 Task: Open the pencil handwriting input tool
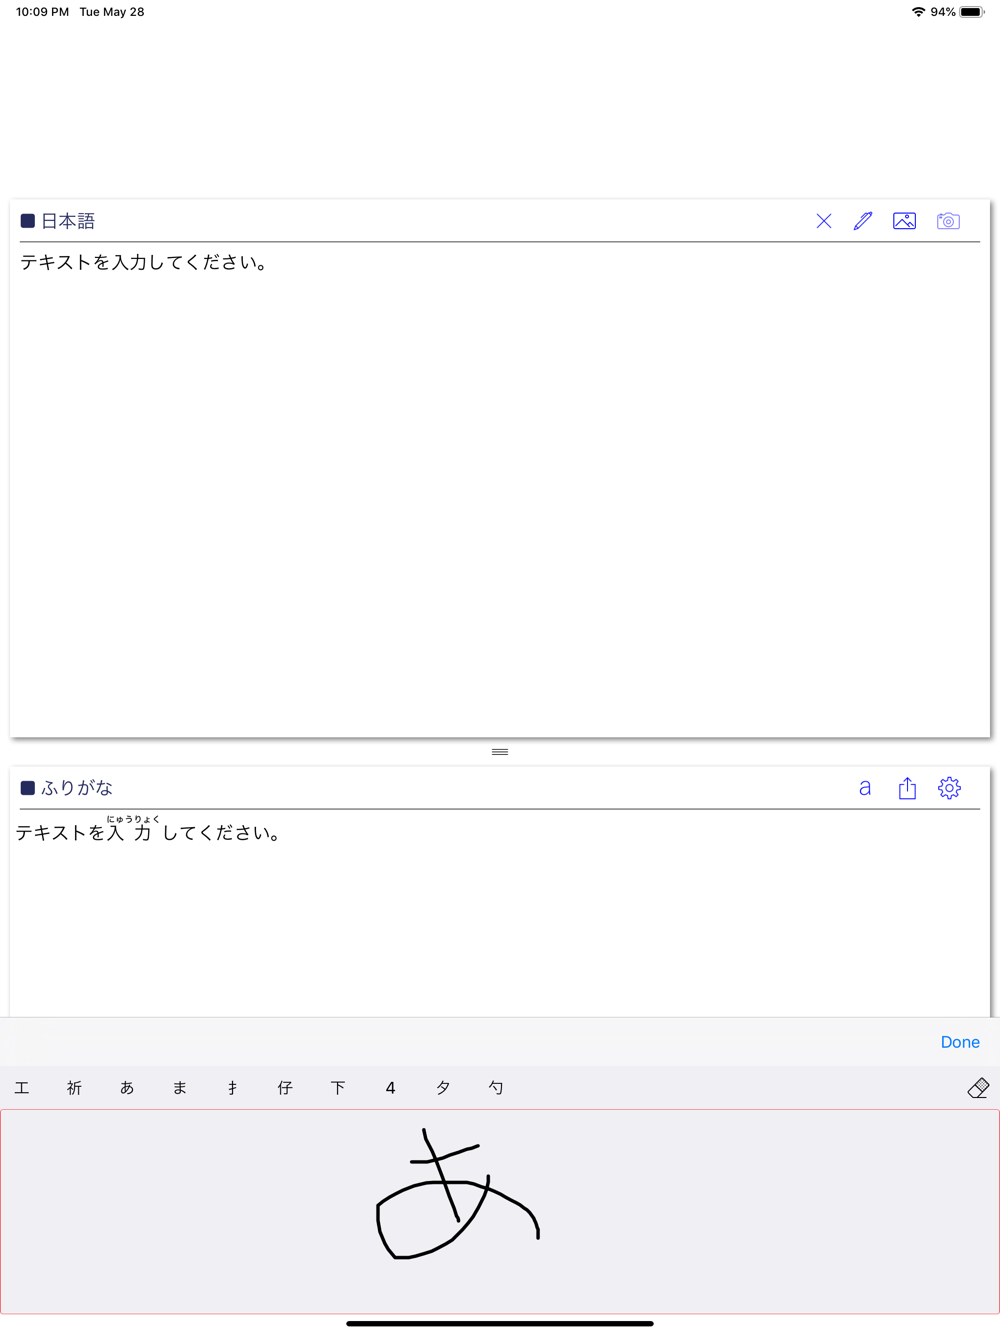pos(863,221)
